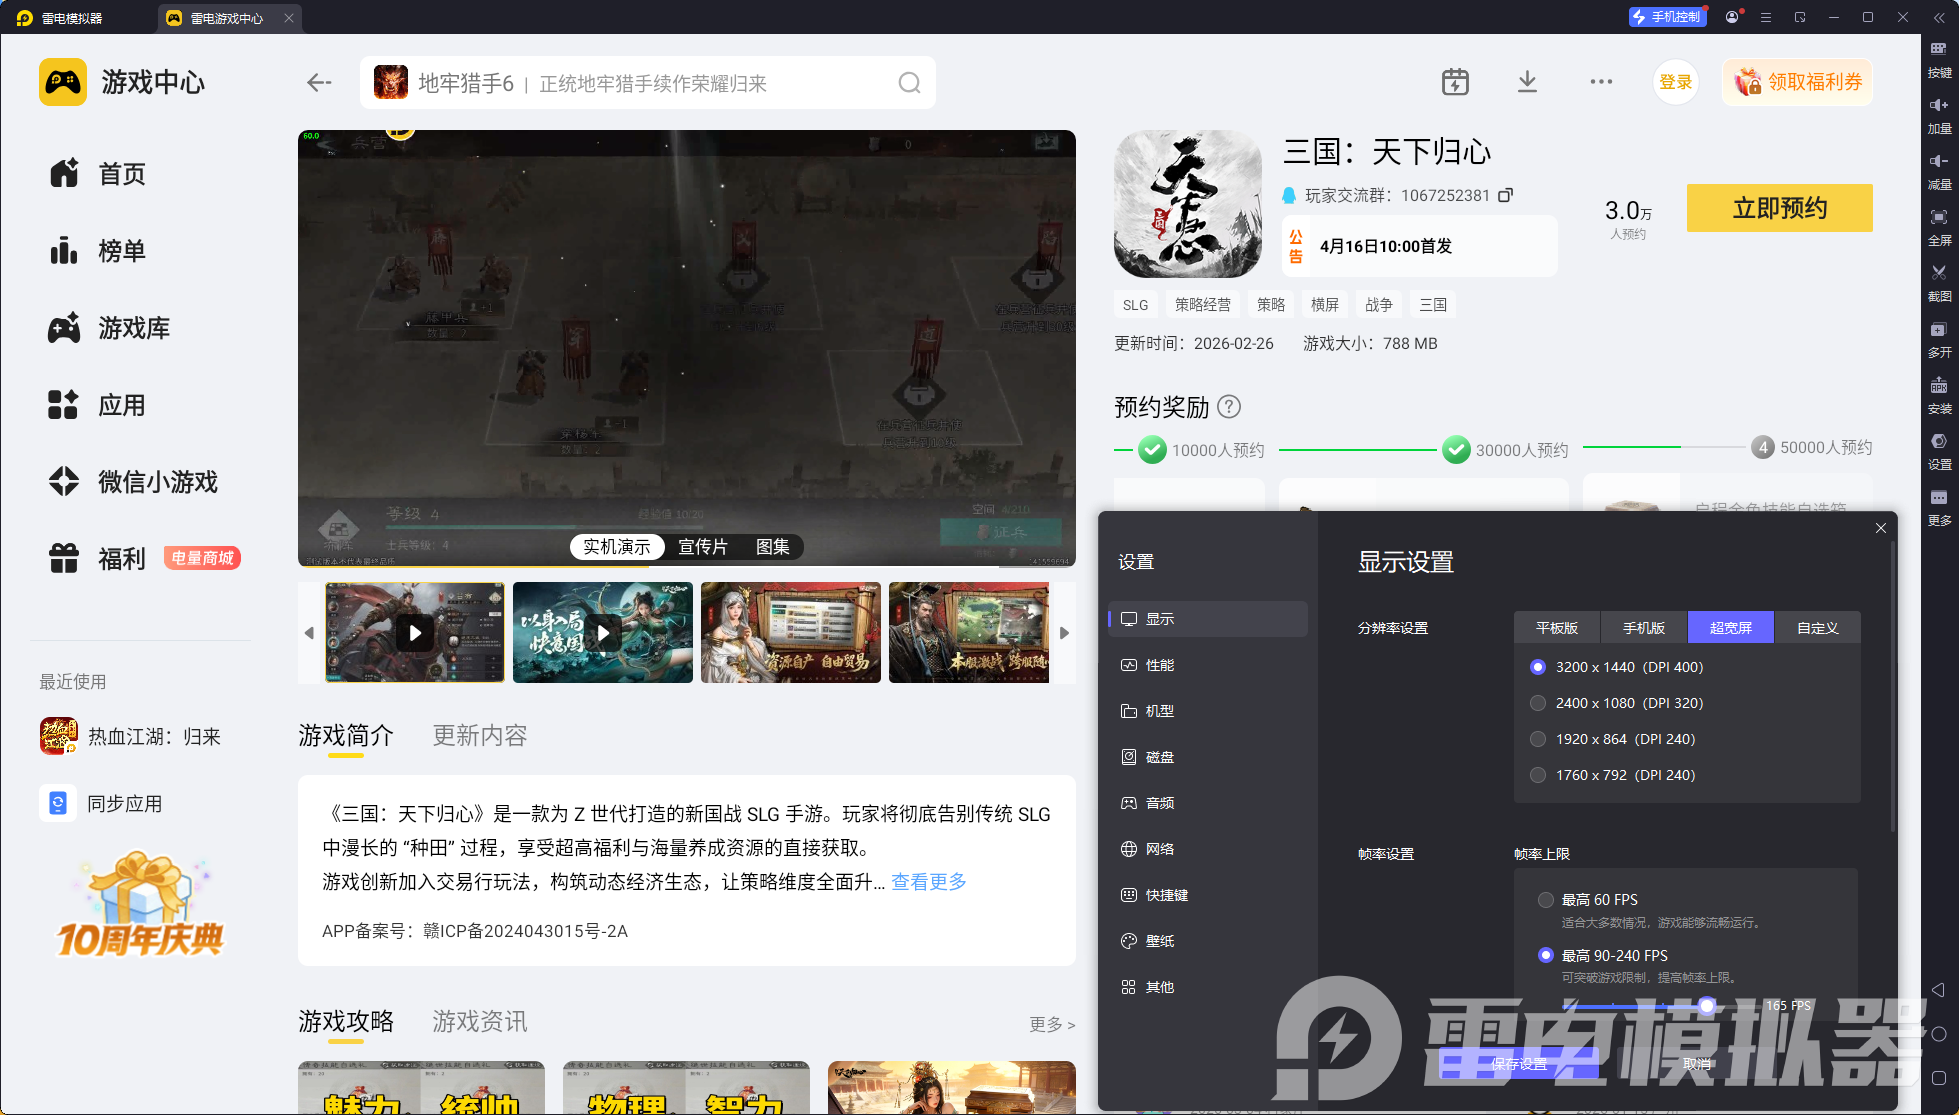Choose 1920 x 864 resolution radio
This screenshot has width=1959, height=1115.
pos(1538,739)
